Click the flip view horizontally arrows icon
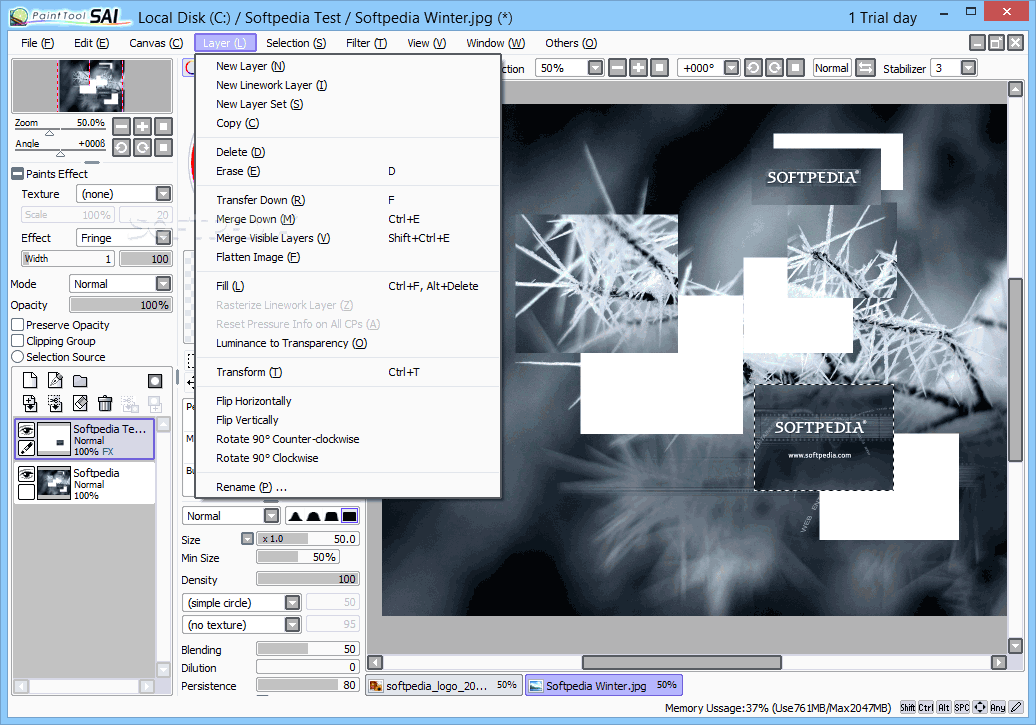Viewport: 1036px width, 725px height. click(x=865, y=68)
